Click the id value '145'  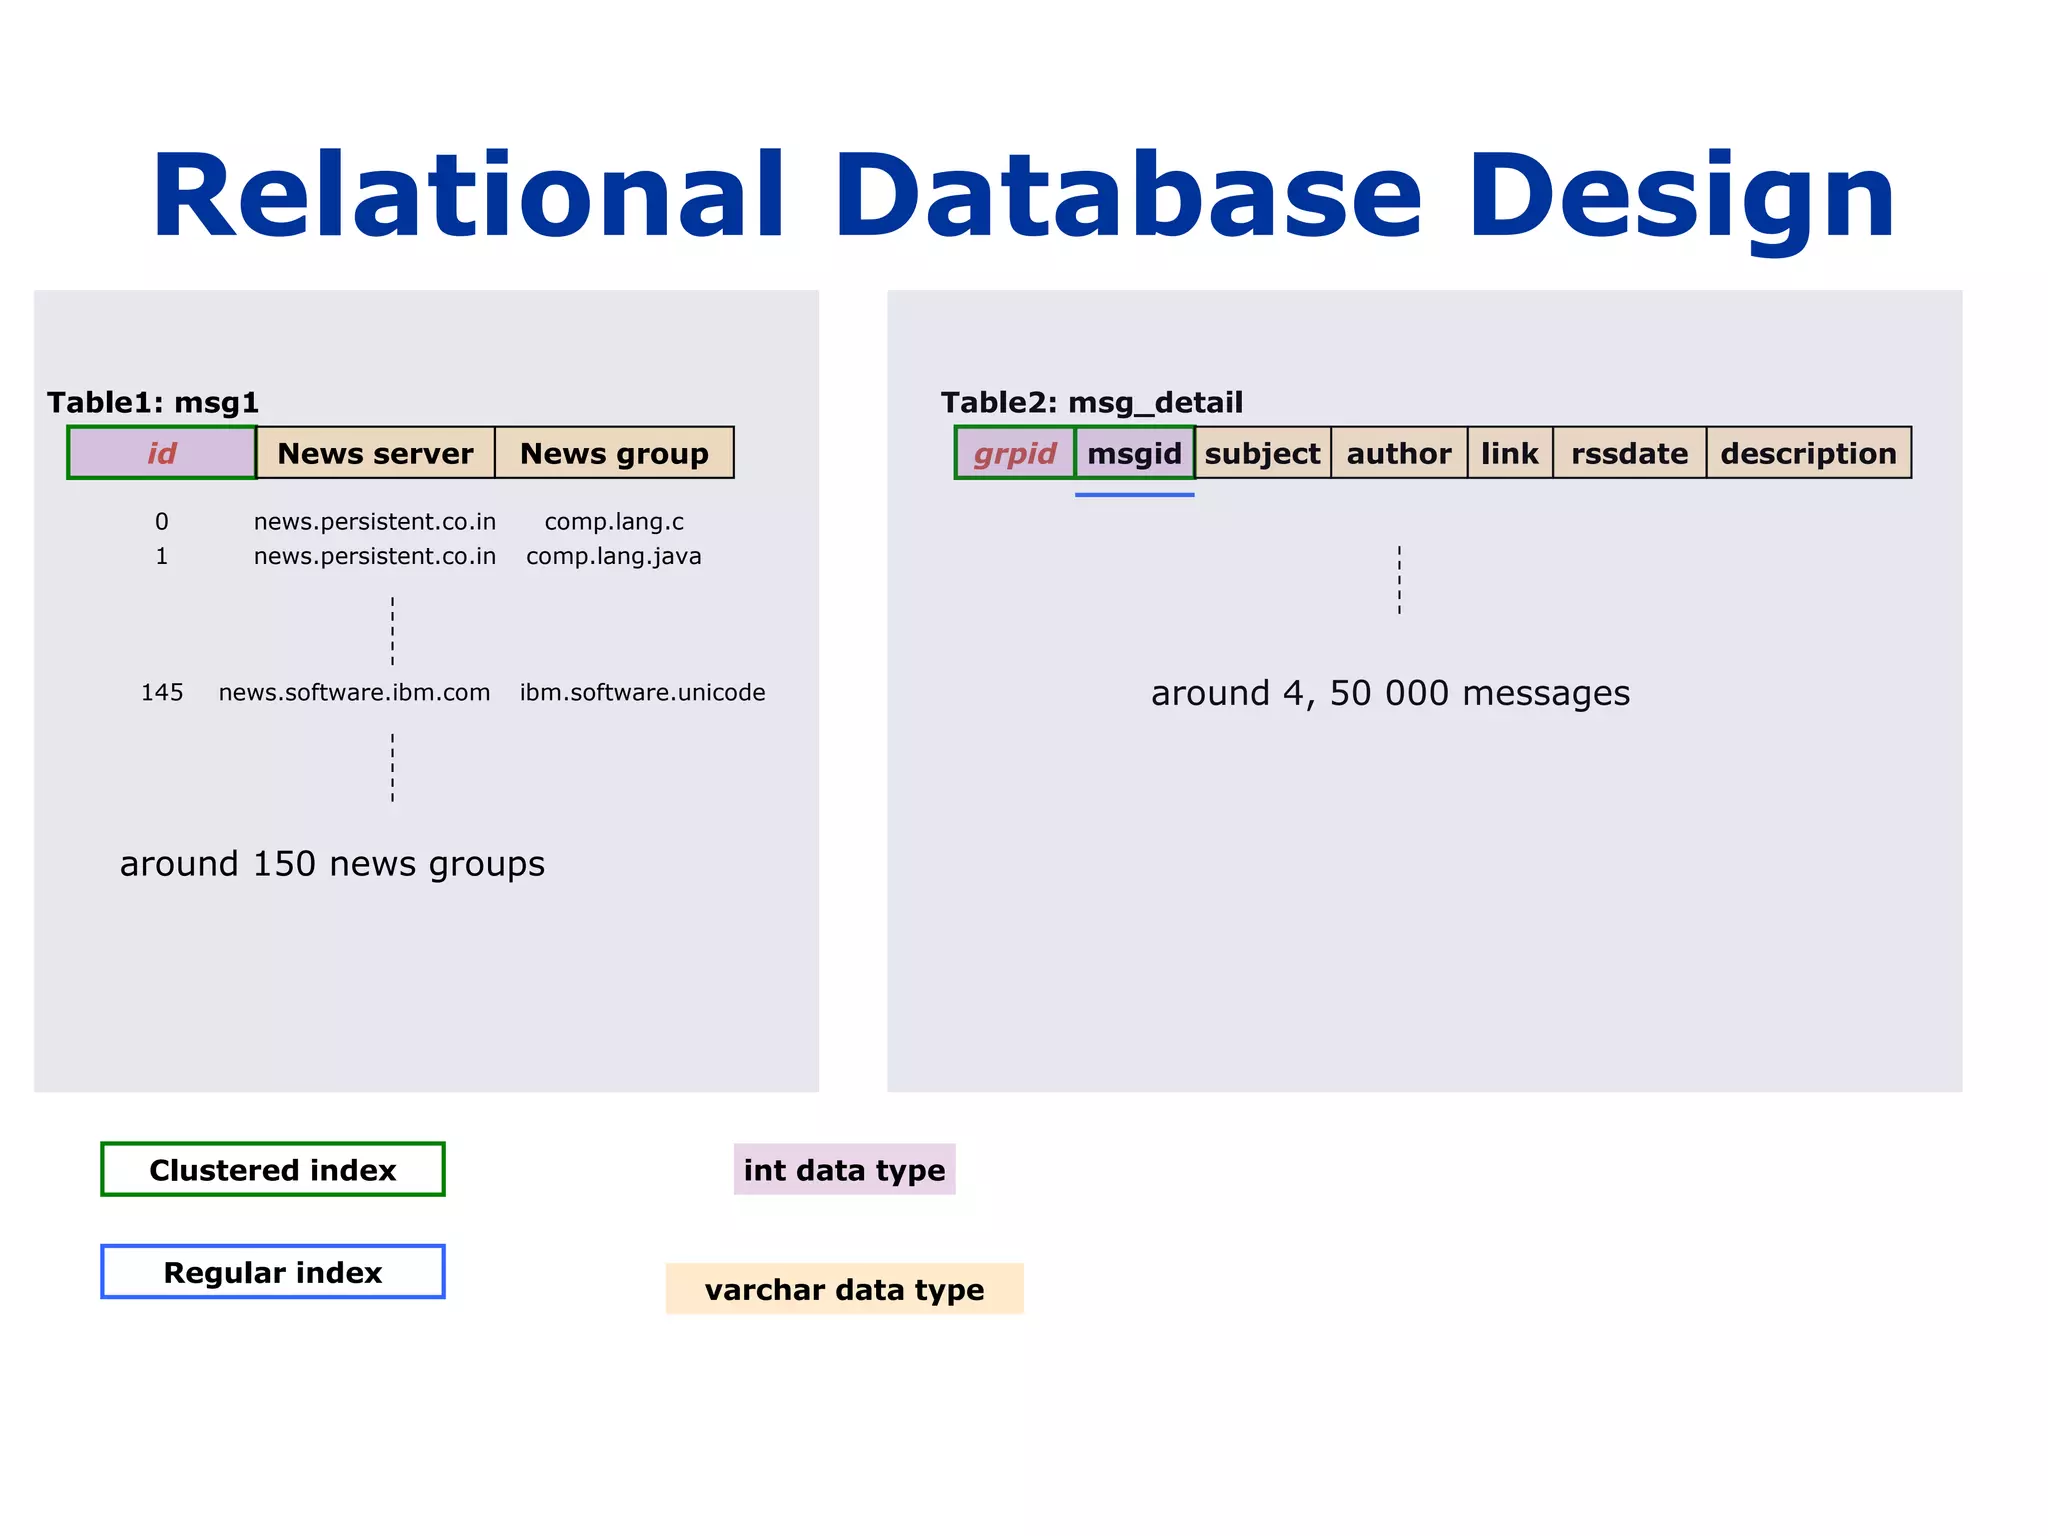click(x=162, y=692)
